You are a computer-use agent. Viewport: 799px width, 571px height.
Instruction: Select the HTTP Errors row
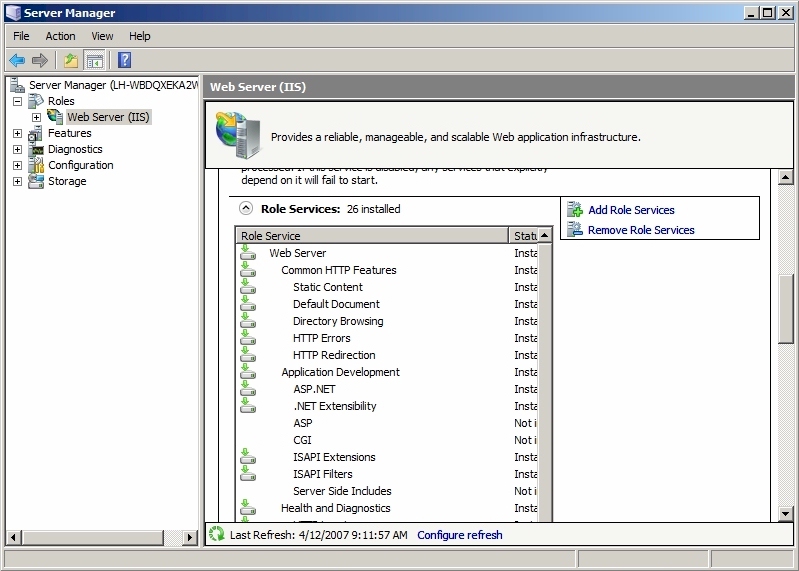coord(387,338)
